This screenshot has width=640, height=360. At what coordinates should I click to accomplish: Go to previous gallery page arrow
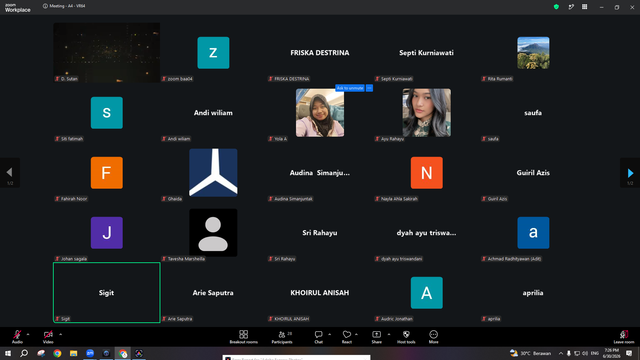click(10, 173)
